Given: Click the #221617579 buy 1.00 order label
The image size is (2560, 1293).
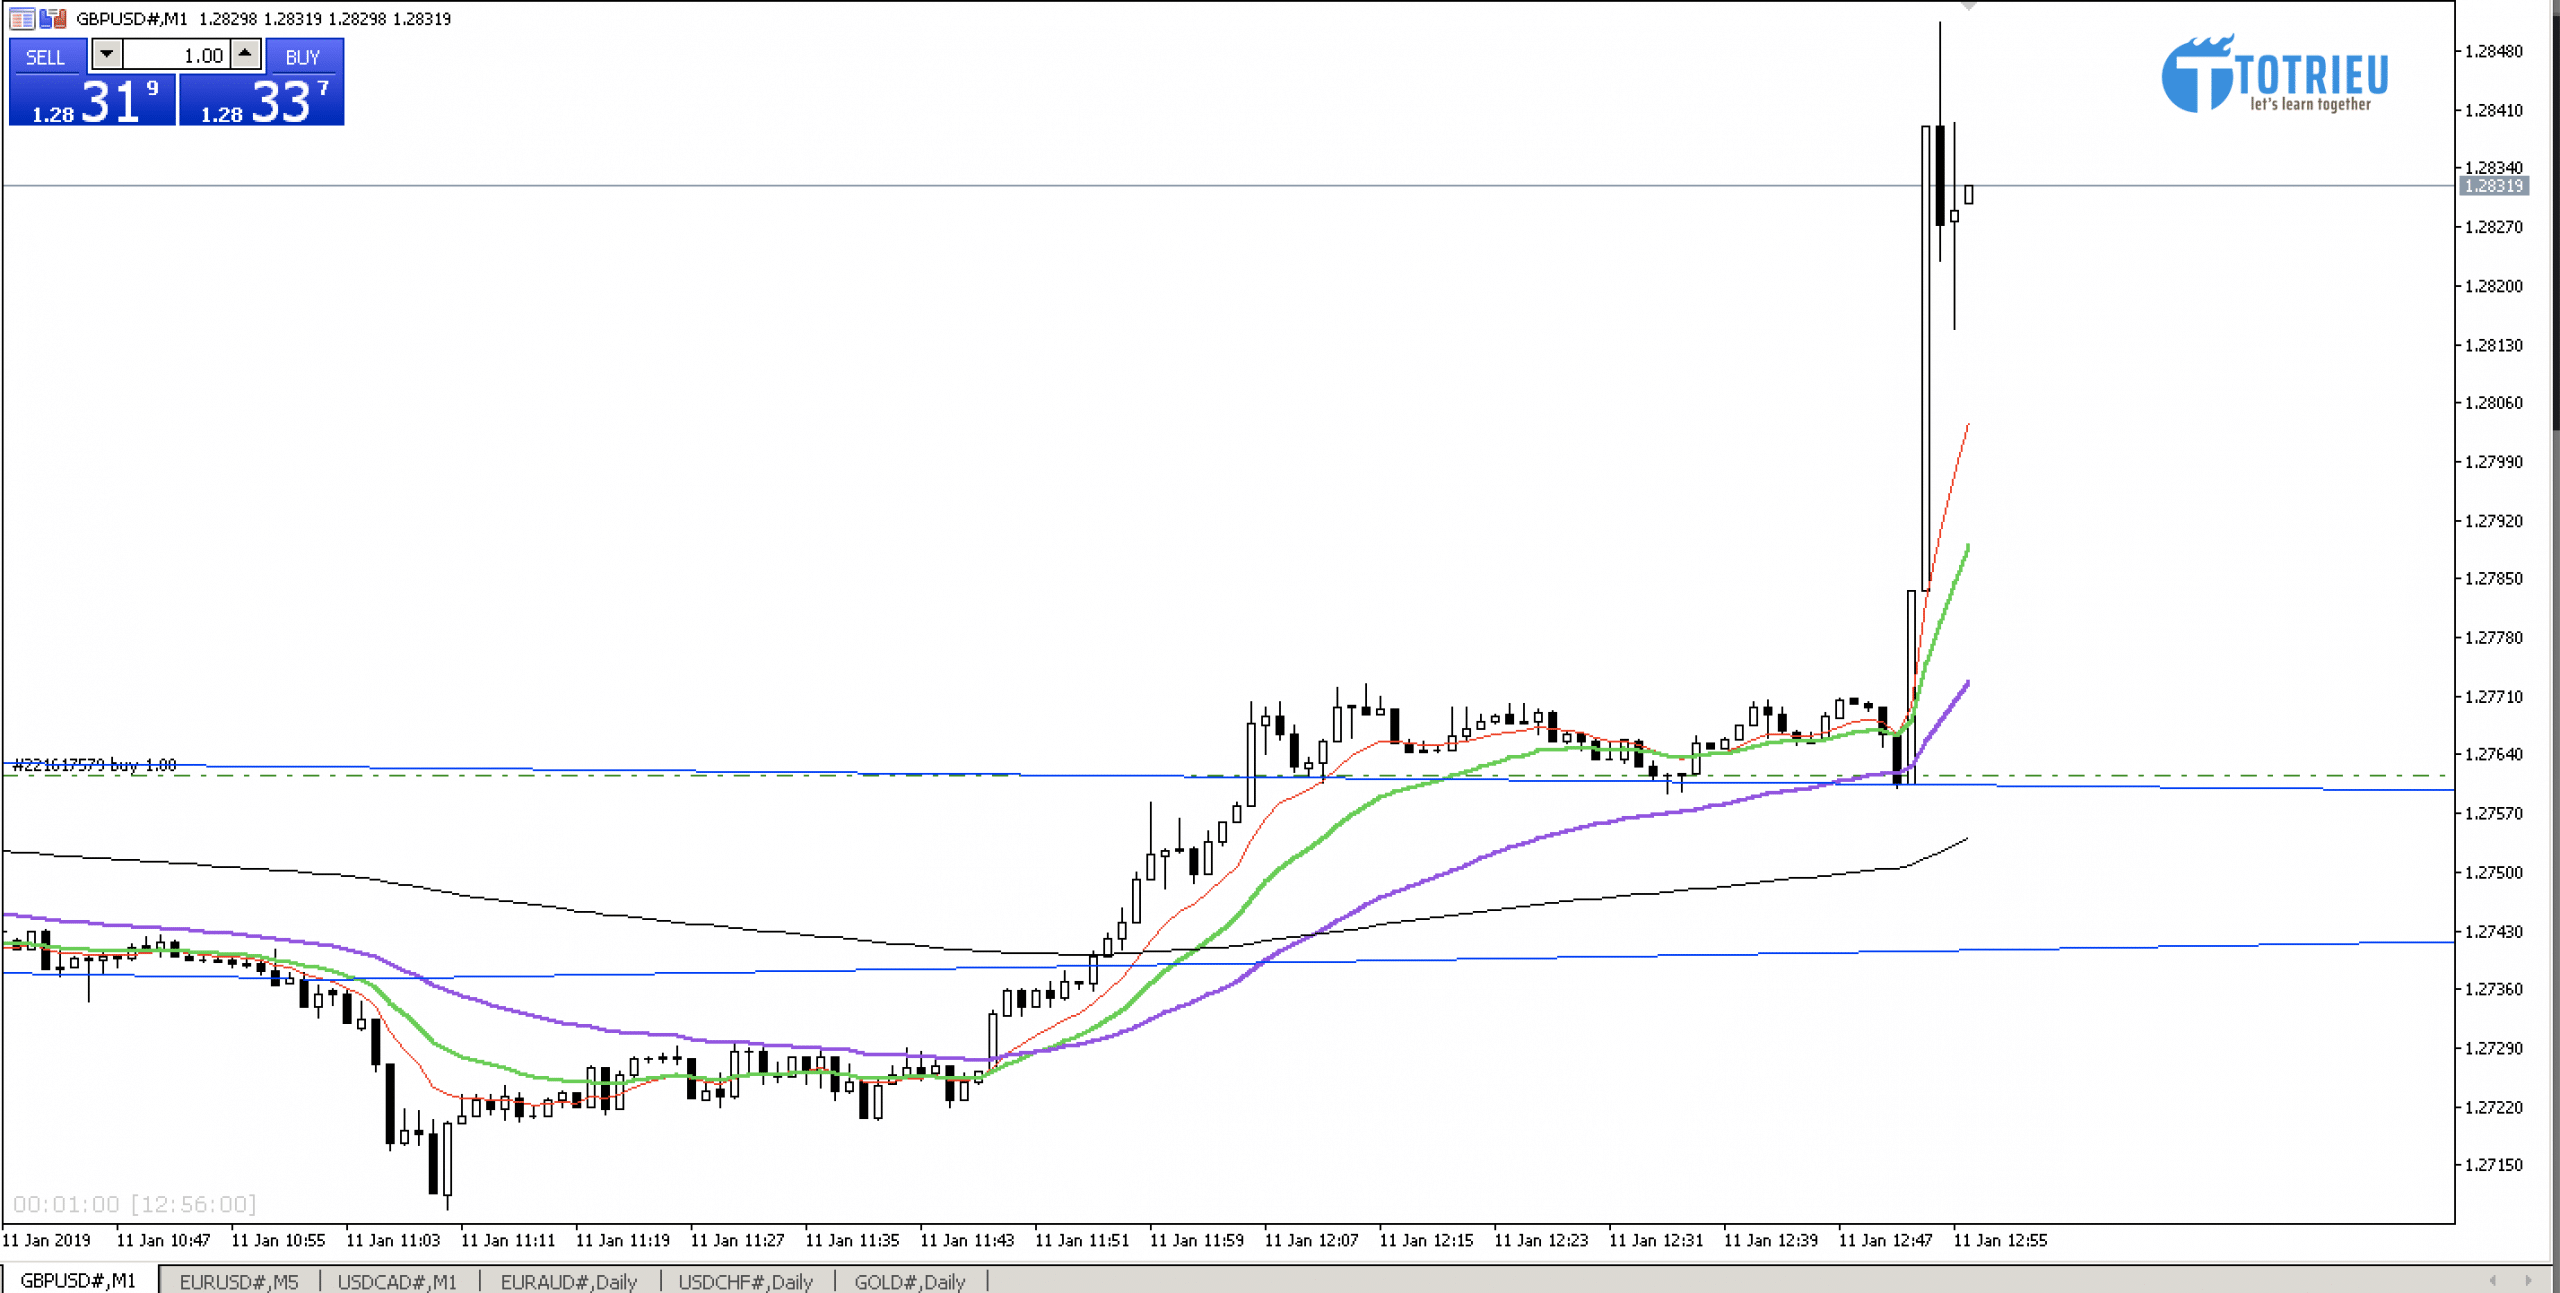Looking at the screenshot, I should [95, 765].
